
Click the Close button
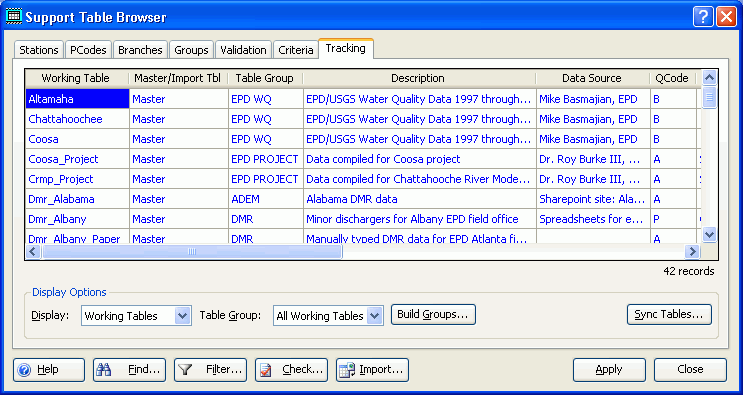[690, 370]
